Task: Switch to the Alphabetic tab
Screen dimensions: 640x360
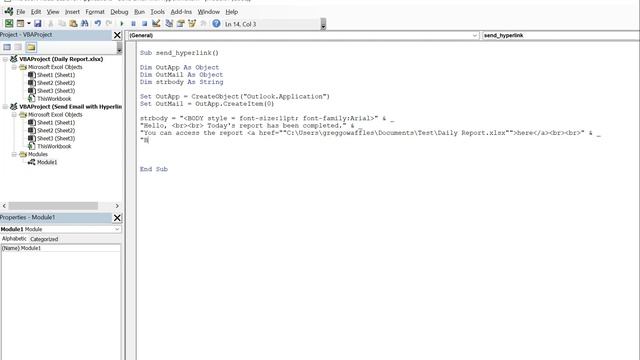Action: click(14, 239)
